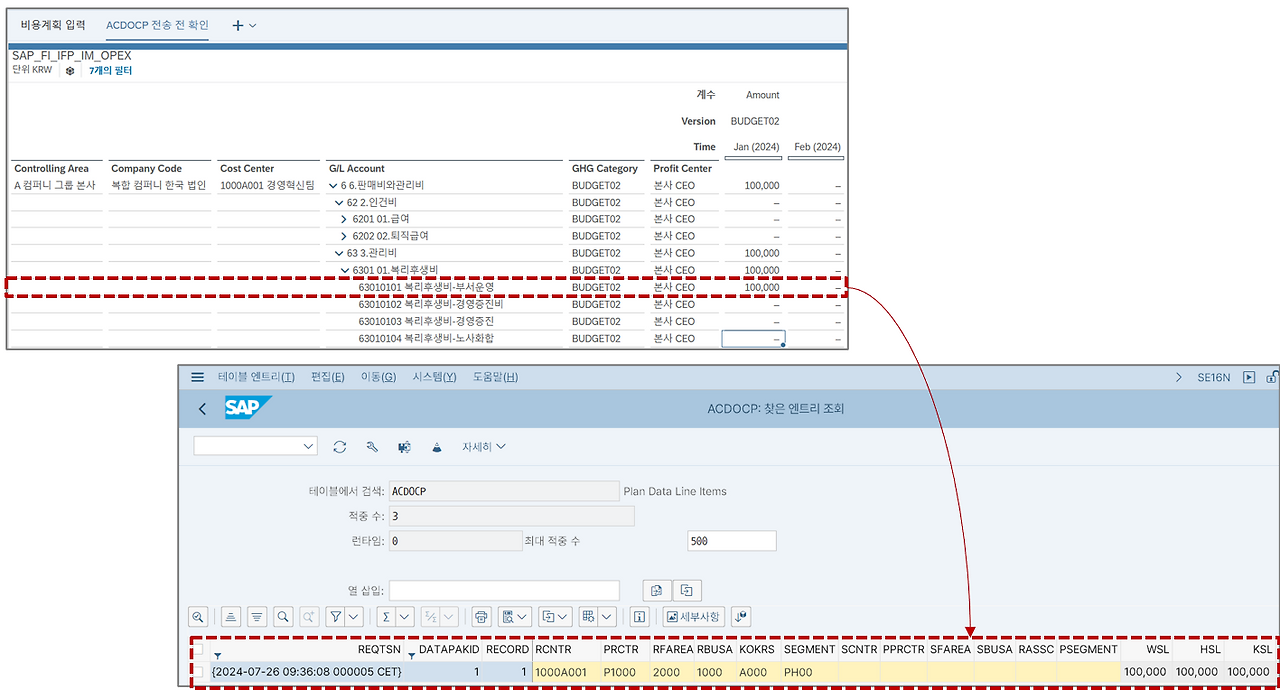This screenshot has width=1280, height=690.
Task: Open the 자세히 dropdown menu
Action: (x=481, y=447)
